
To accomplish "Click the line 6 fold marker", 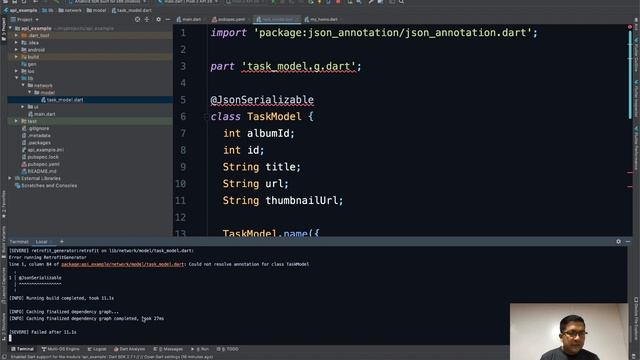I will (x=206, y=117).
